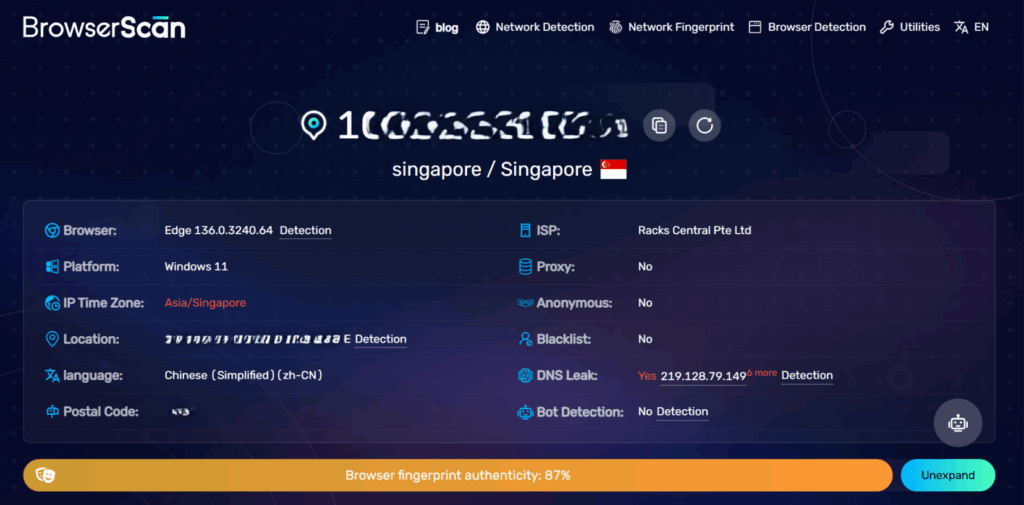Click the Proxy database icon
Screen dimensions: 1024x505
point(525,267)
